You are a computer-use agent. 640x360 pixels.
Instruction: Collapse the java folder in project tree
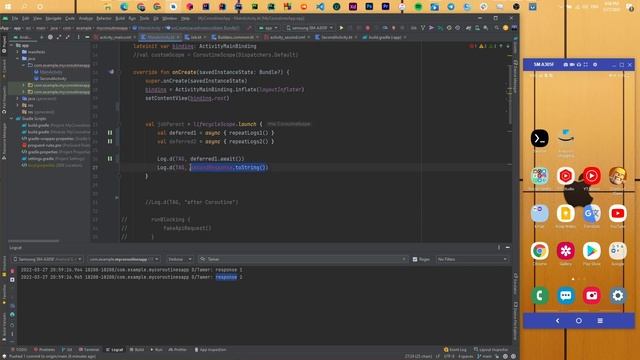pos(18,58)
